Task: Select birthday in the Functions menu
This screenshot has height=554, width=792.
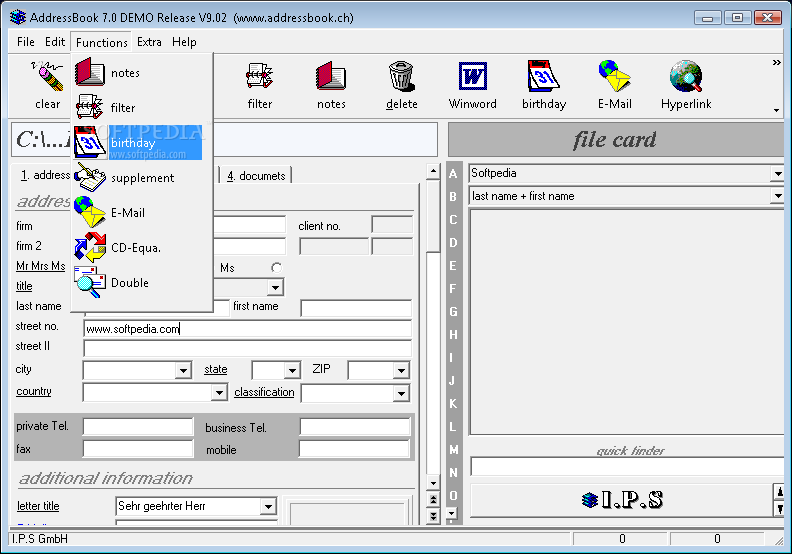Action: [x=137, y=142]
